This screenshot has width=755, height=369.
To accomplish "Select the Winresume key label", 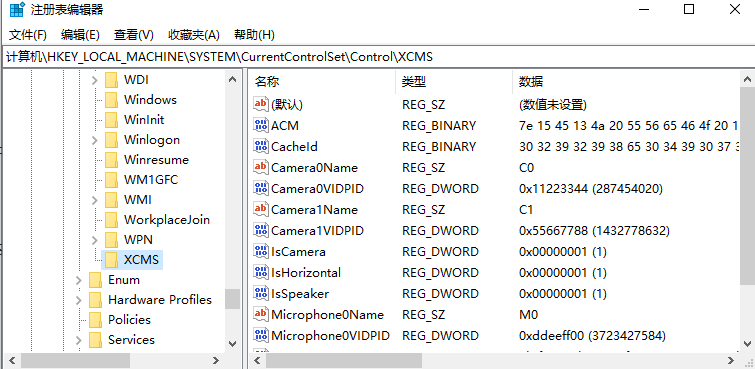I will 156,159.
